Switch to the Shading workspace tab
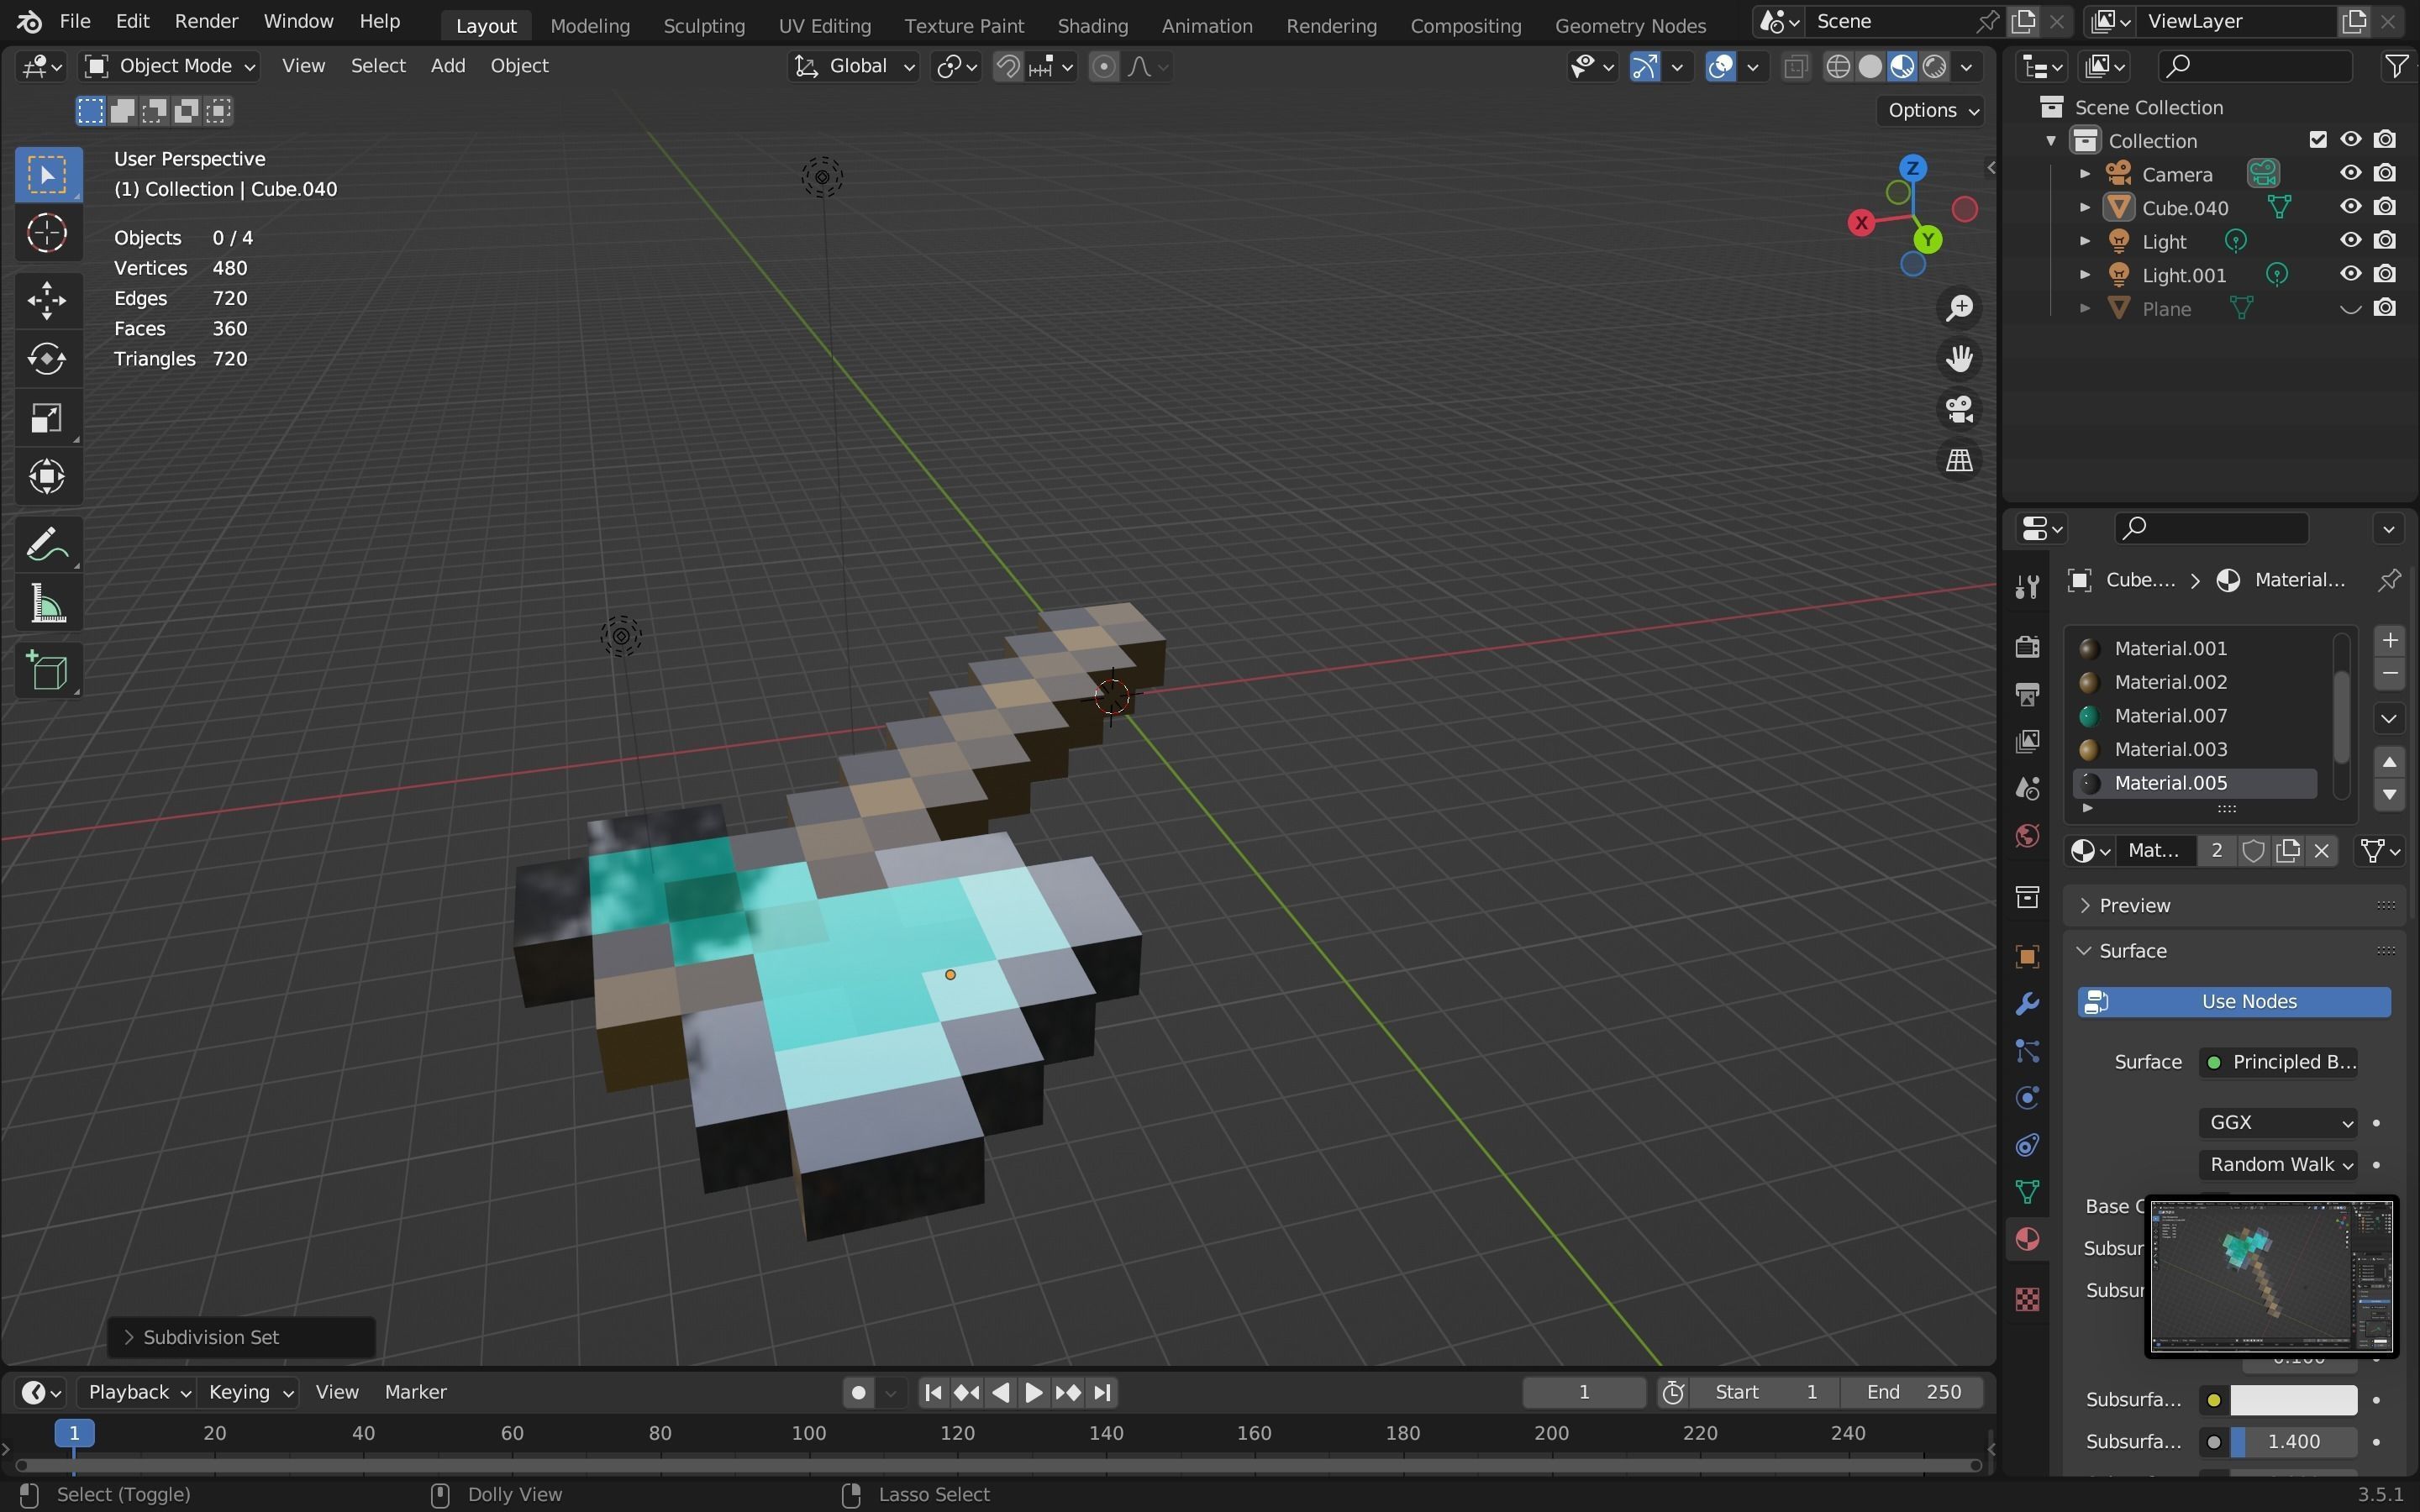This screenshot has height=1512, width=2420. coord(1092,25)
